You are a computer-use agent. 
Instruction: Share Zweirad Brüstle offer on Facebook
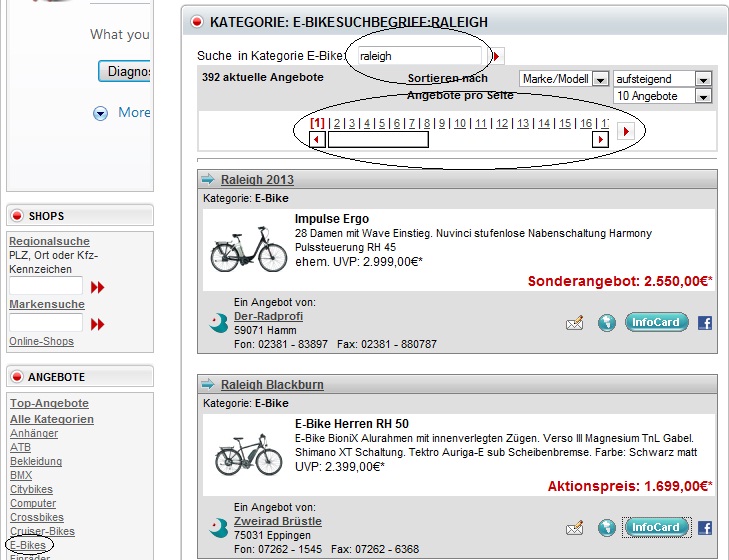pos(705,527)
